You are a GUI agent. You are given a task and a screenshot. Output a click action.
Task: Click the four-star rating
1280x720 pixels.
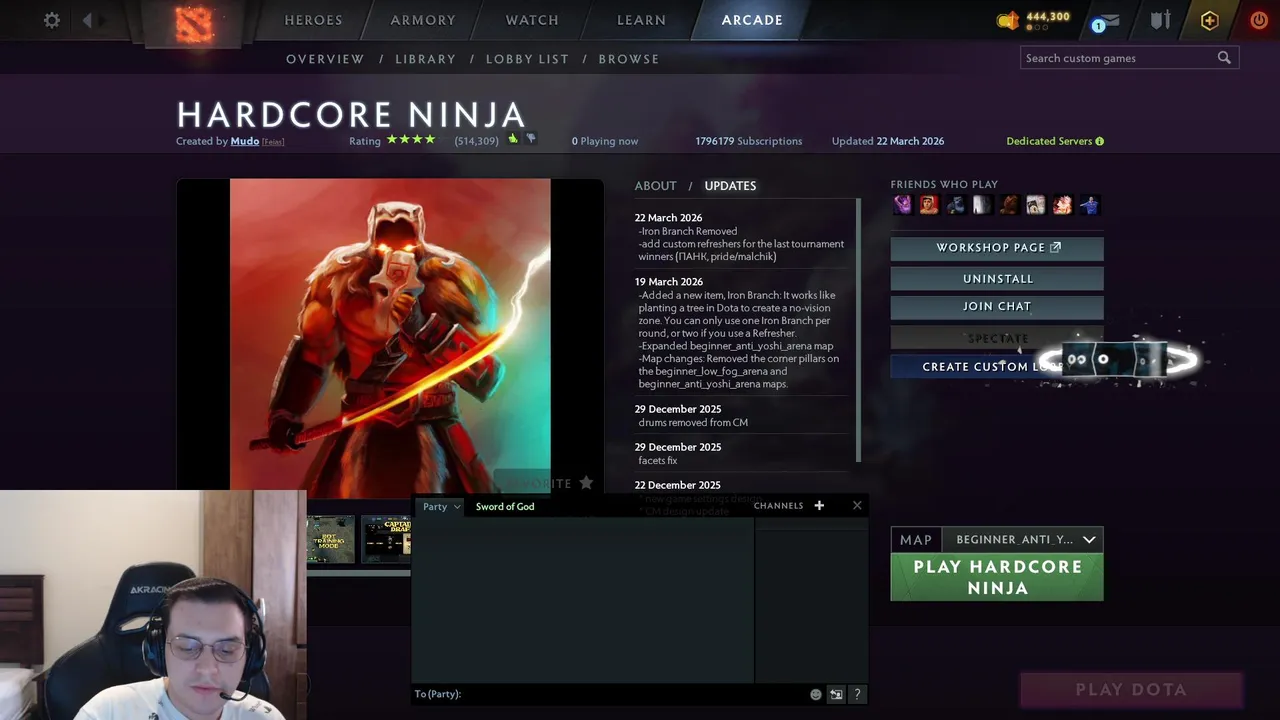(x=411, y=140)
